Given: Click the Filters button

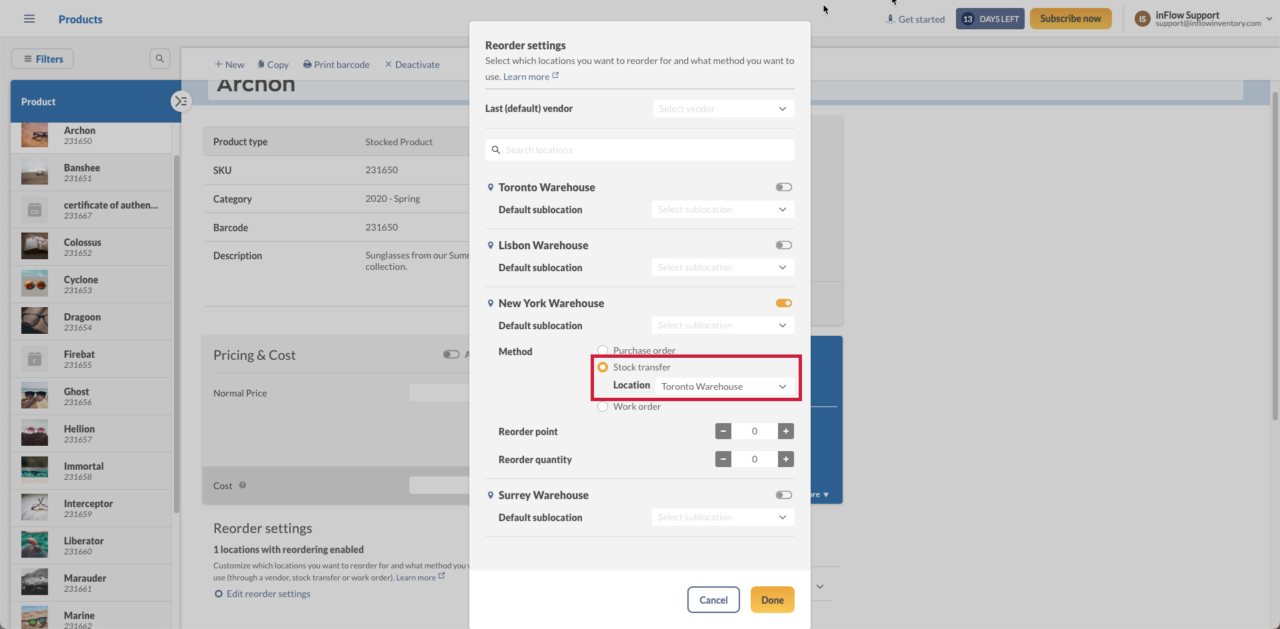Looking at the screenshot, I should coord(42,59).
